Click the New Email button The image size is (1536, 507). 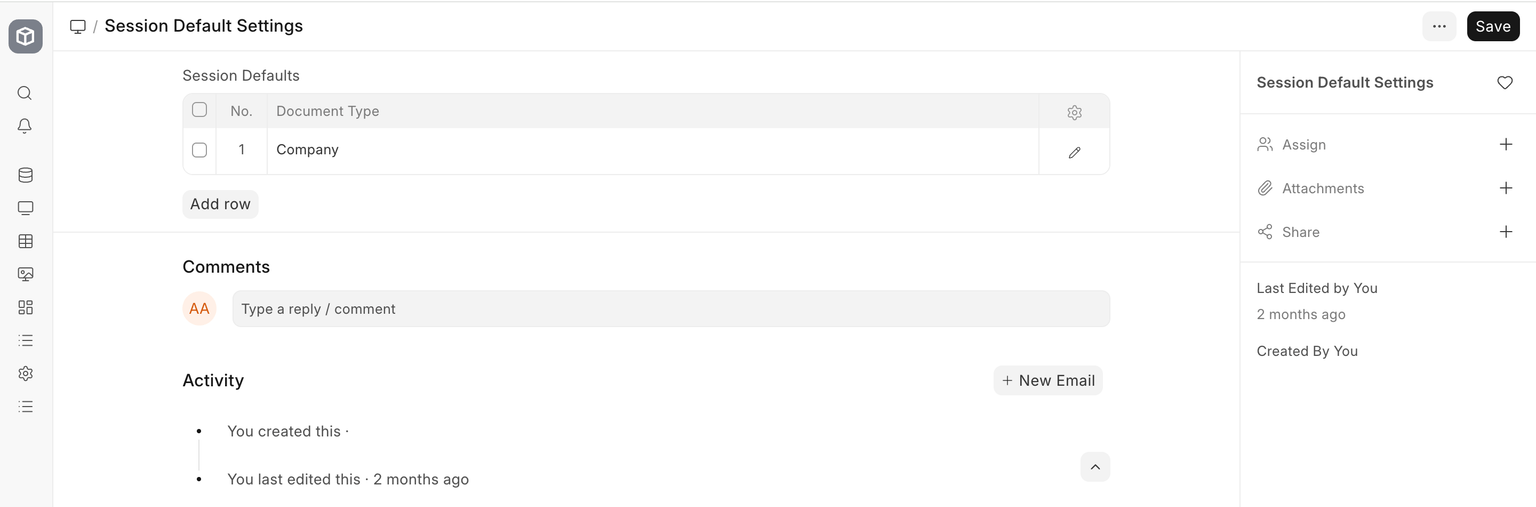point(1048,380)
